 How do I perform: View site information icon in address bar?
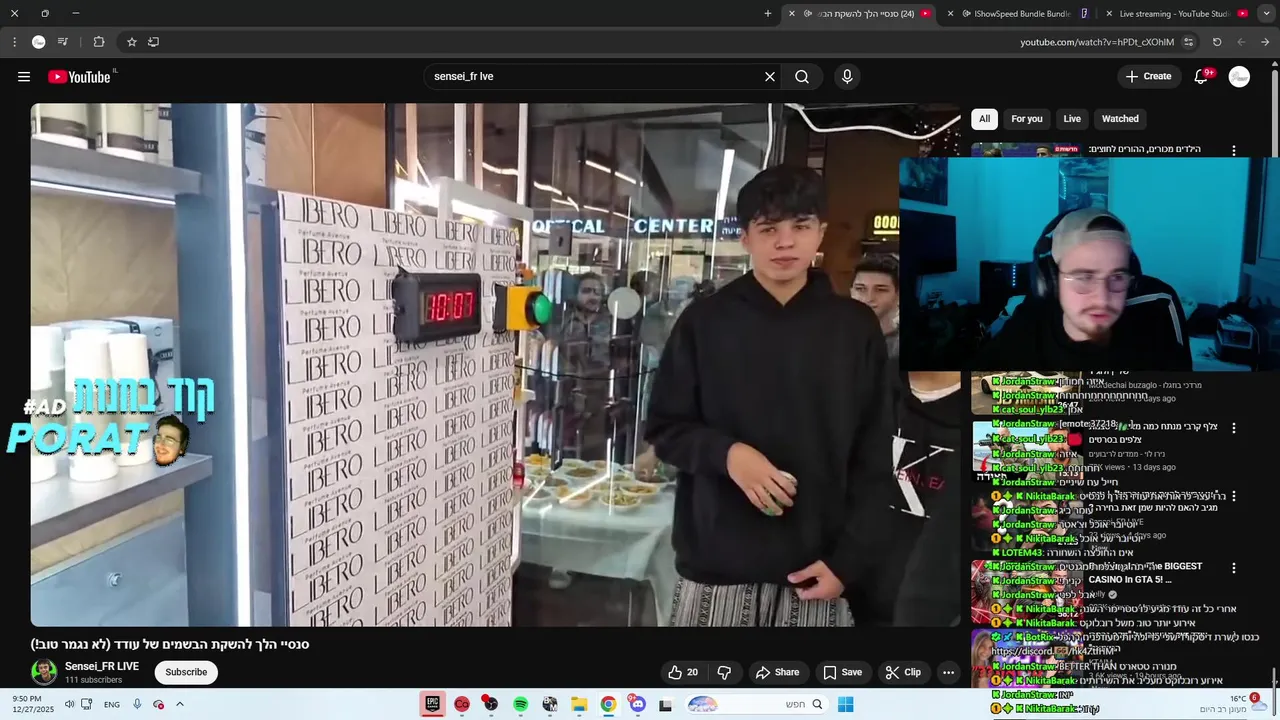point(1188,42)
